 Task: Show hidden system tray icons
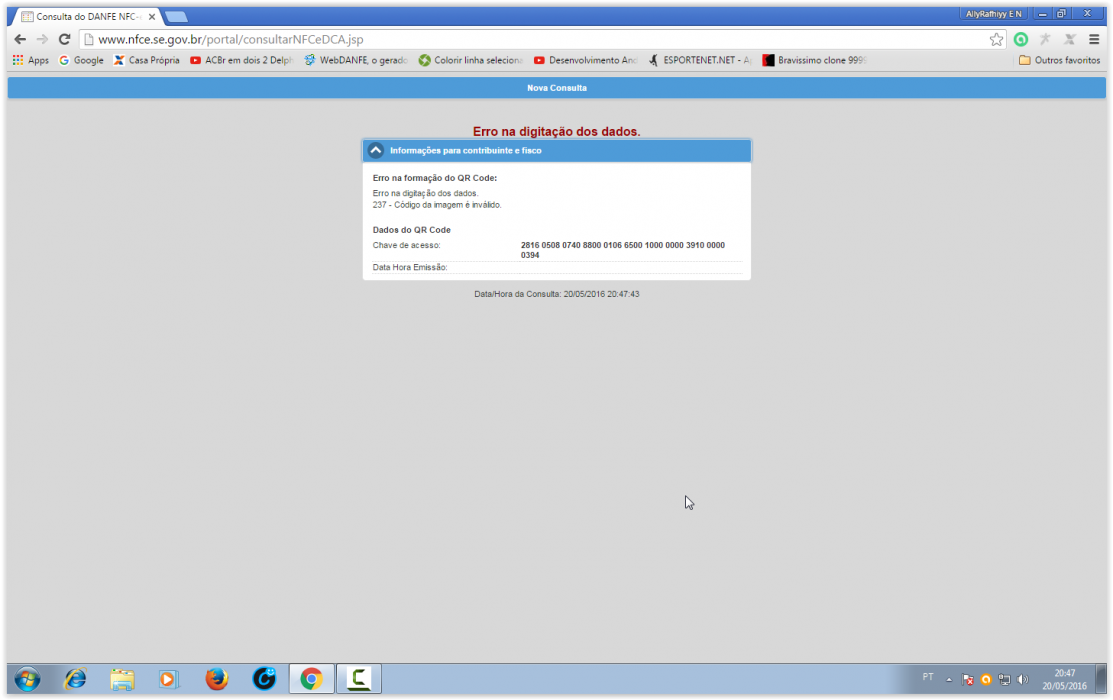(x=949, y=679)
